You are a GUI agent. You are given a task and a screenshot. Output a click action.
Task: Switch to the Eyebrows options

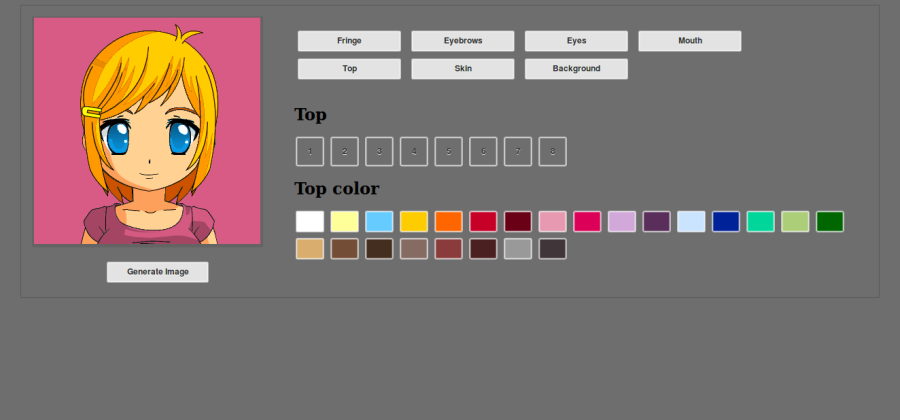(x=463, y=41)
